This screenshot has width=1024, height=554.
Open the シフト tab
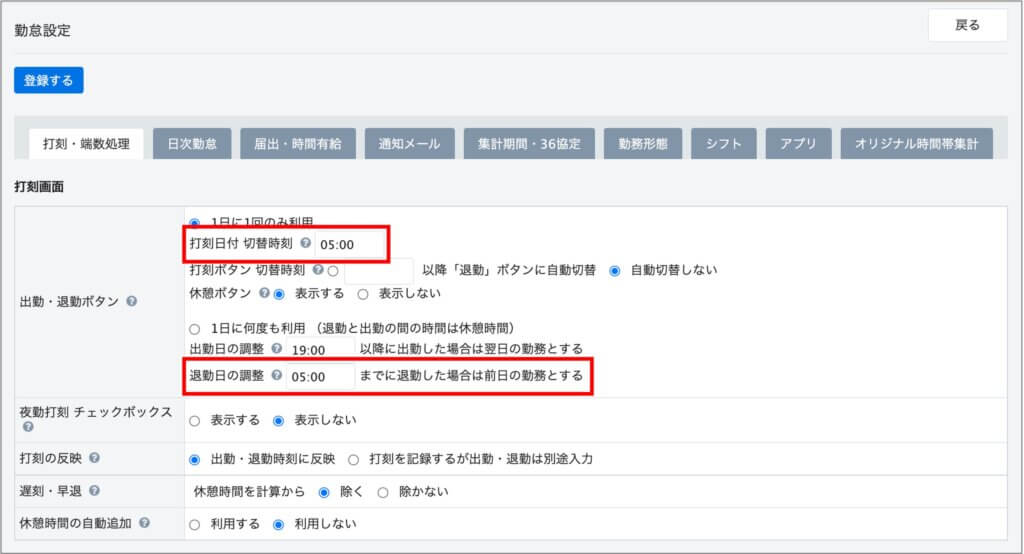pos(723,144)
